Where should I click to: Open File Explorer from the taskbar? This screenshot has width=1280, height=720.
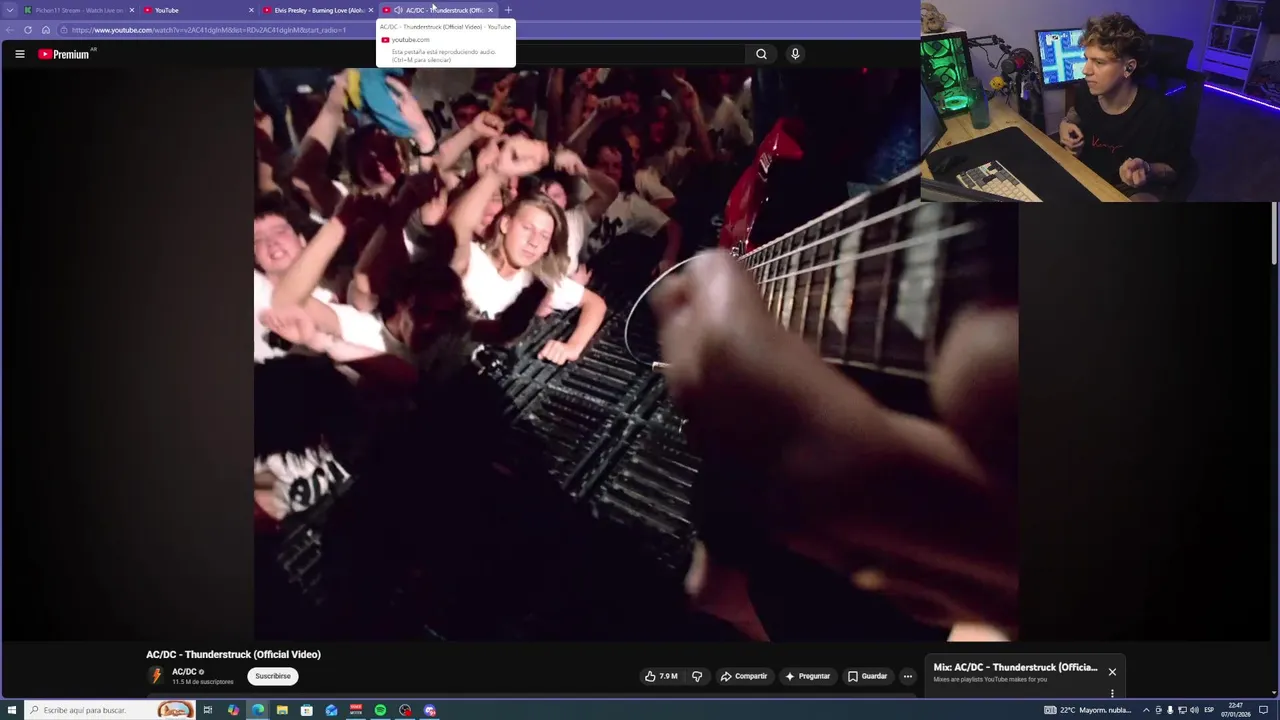(282, 710)
